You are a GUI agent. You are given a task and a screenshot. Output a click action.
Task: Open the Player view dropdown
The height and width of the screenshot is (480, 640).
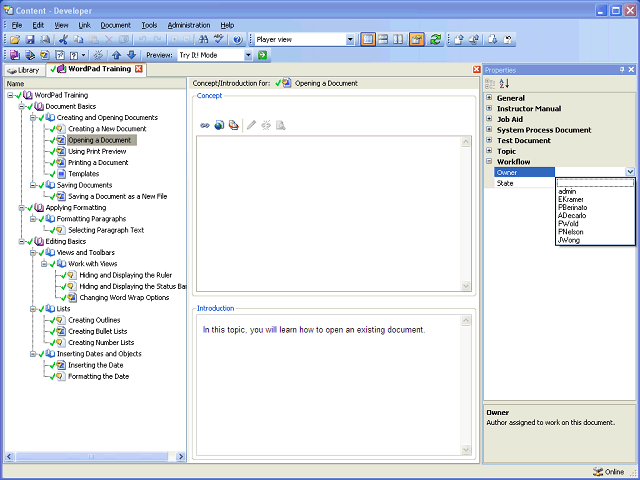[350, 39]
